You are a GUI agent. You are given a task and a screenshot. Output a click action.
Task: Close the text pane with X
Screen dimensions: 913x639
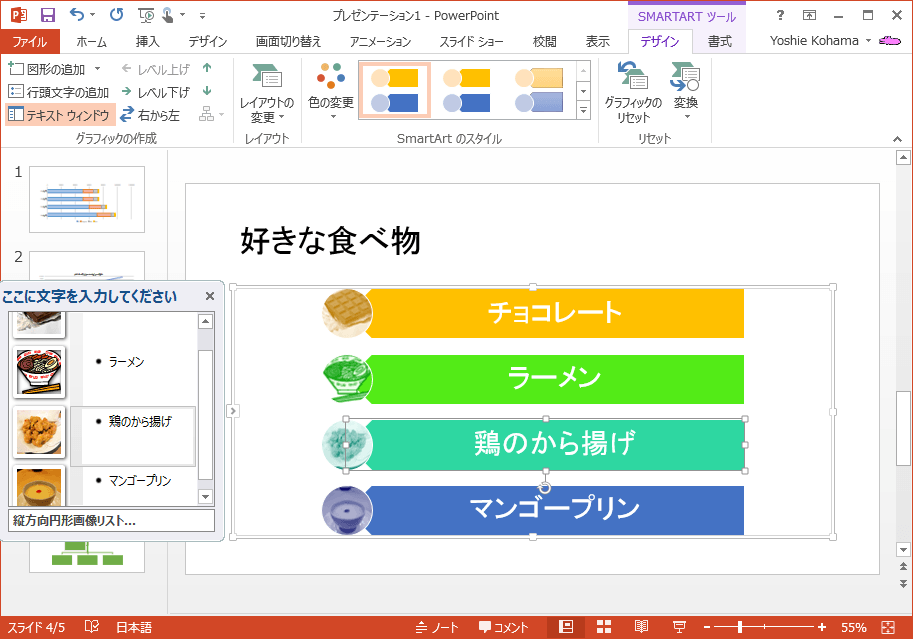[210, 296]
